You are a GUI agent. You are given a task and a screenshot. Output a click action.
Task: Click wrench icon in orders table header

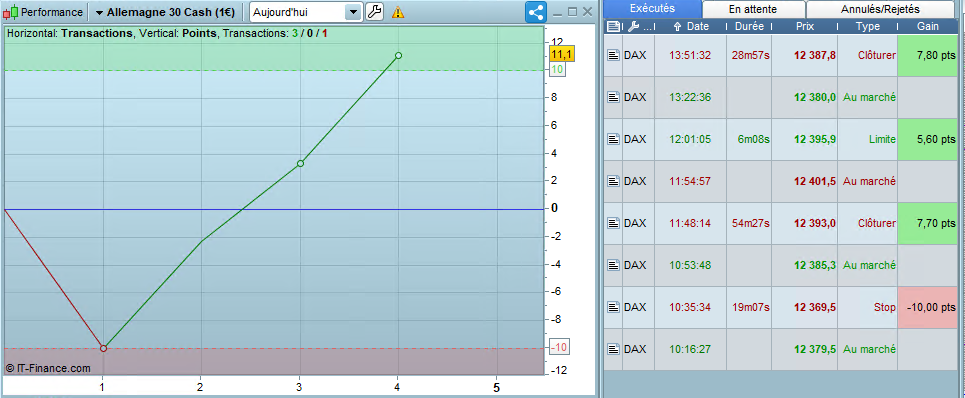(x=631, y=26)
